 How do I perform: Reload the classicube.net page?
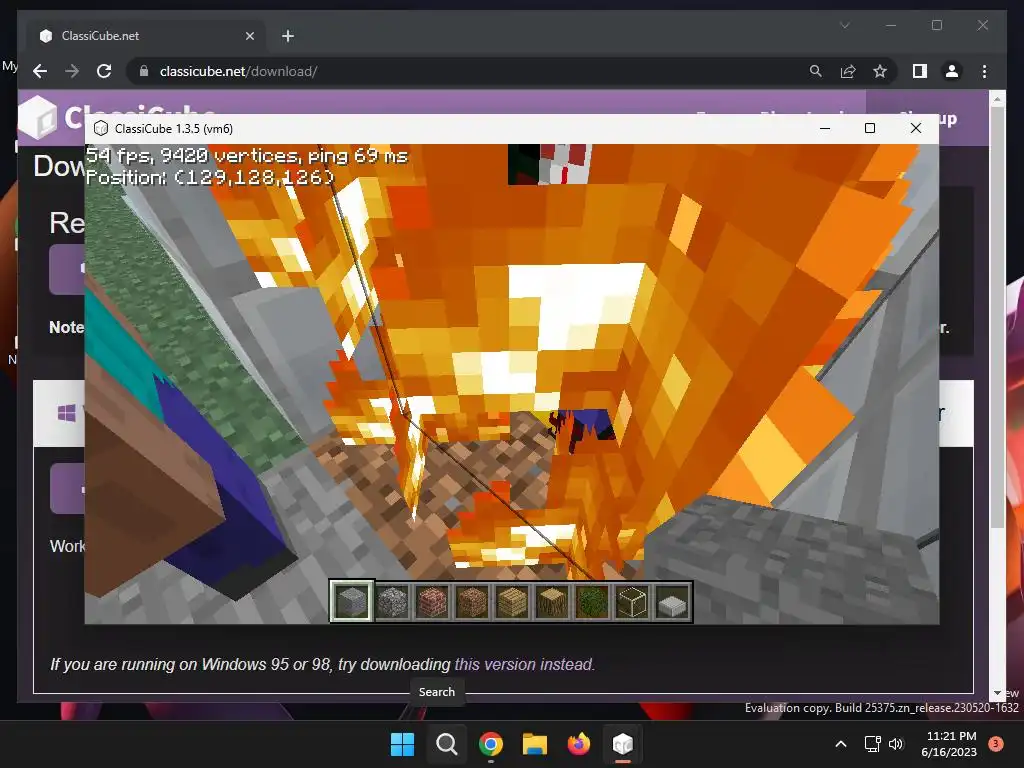(x=104, y=71)
